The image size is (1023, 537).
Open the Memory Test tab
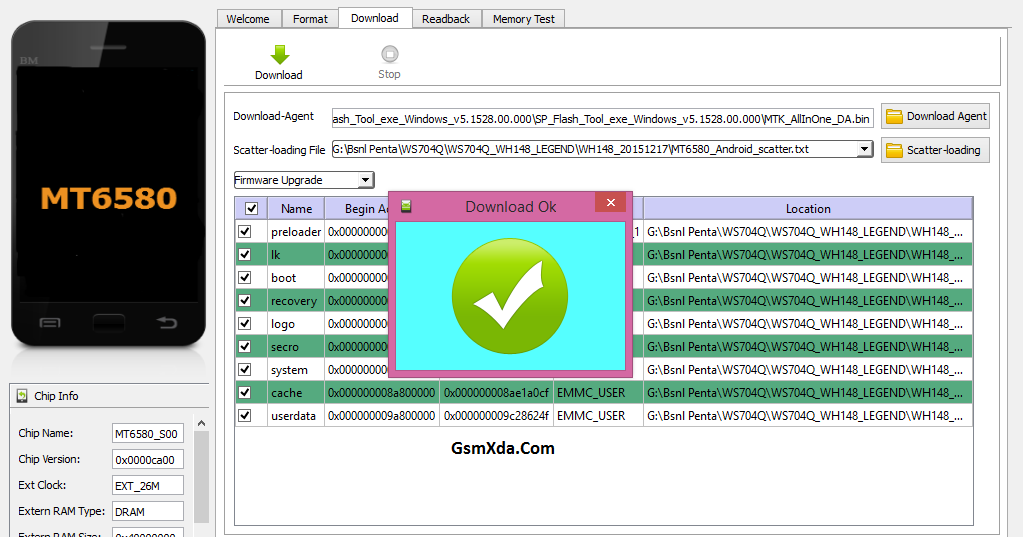point(523,19)
